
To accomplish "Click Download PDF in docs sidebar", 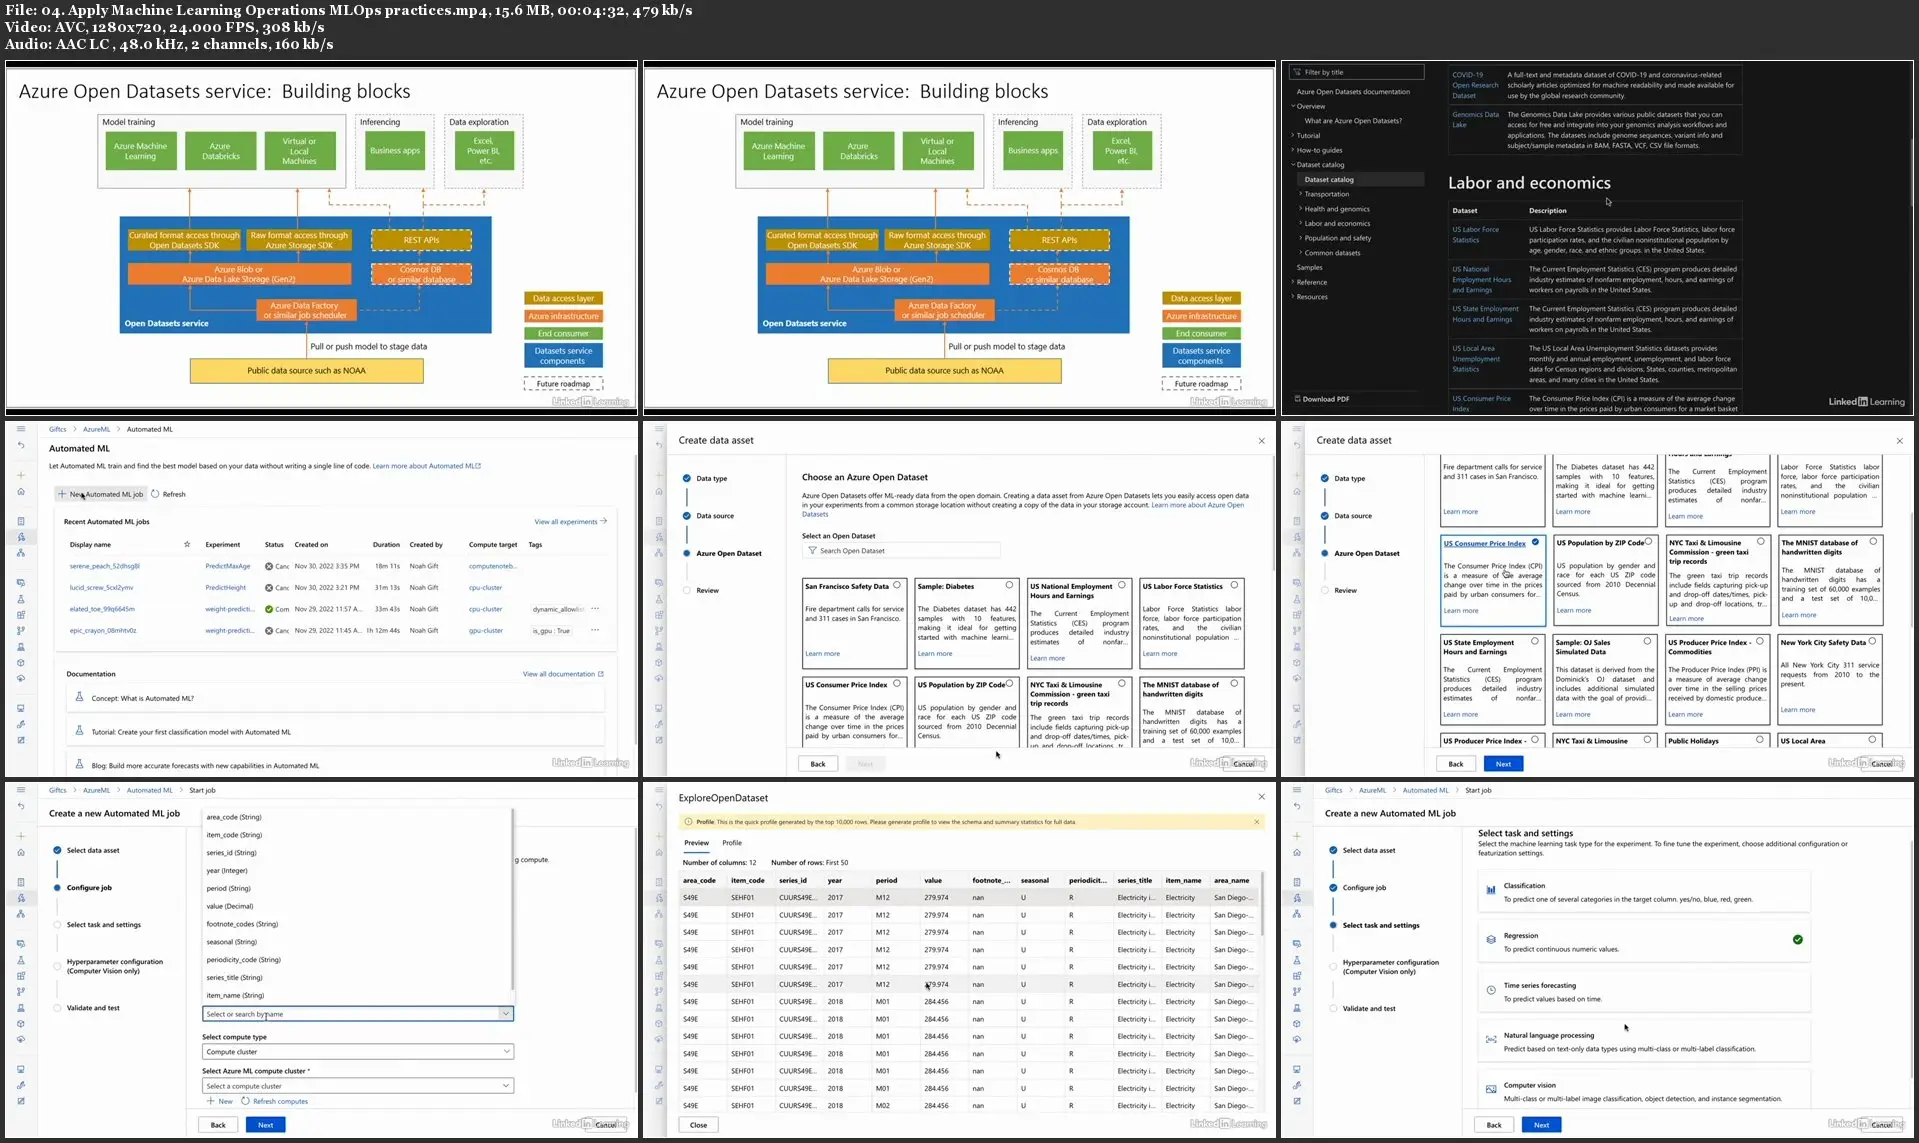I will point(1323,399).
